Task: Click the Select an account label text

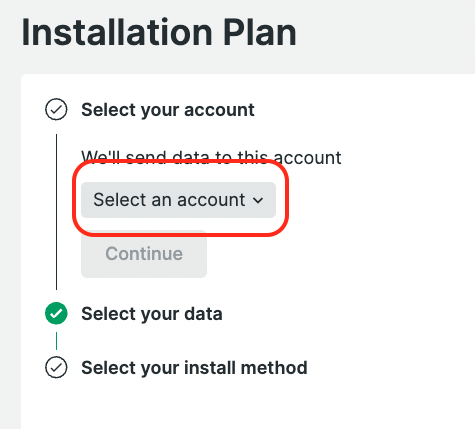Action: 169,200
